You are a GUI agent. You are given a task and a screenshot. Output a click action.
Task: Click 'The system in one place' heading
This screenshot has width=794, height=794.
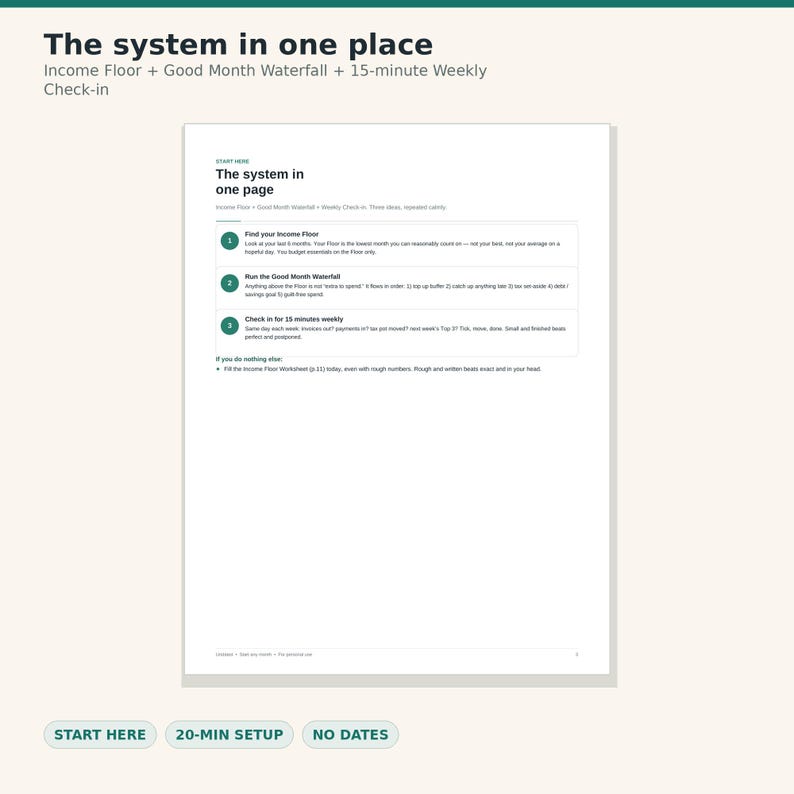[238, 45]
